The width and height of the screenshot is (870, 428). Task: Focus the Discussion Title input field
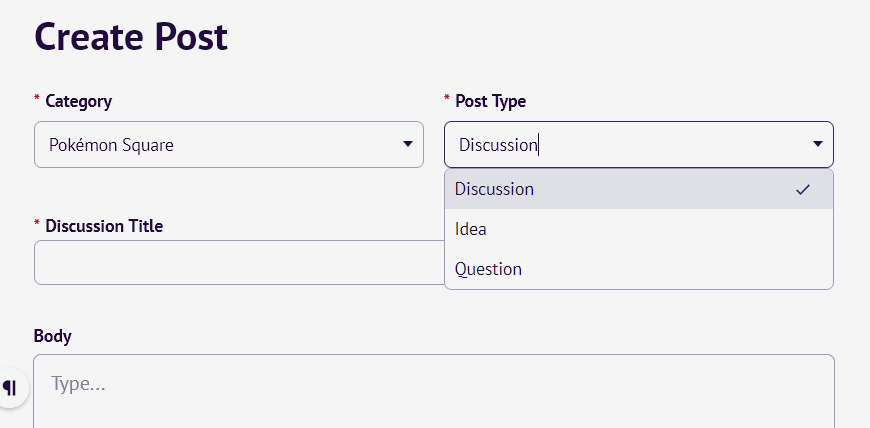239,263
